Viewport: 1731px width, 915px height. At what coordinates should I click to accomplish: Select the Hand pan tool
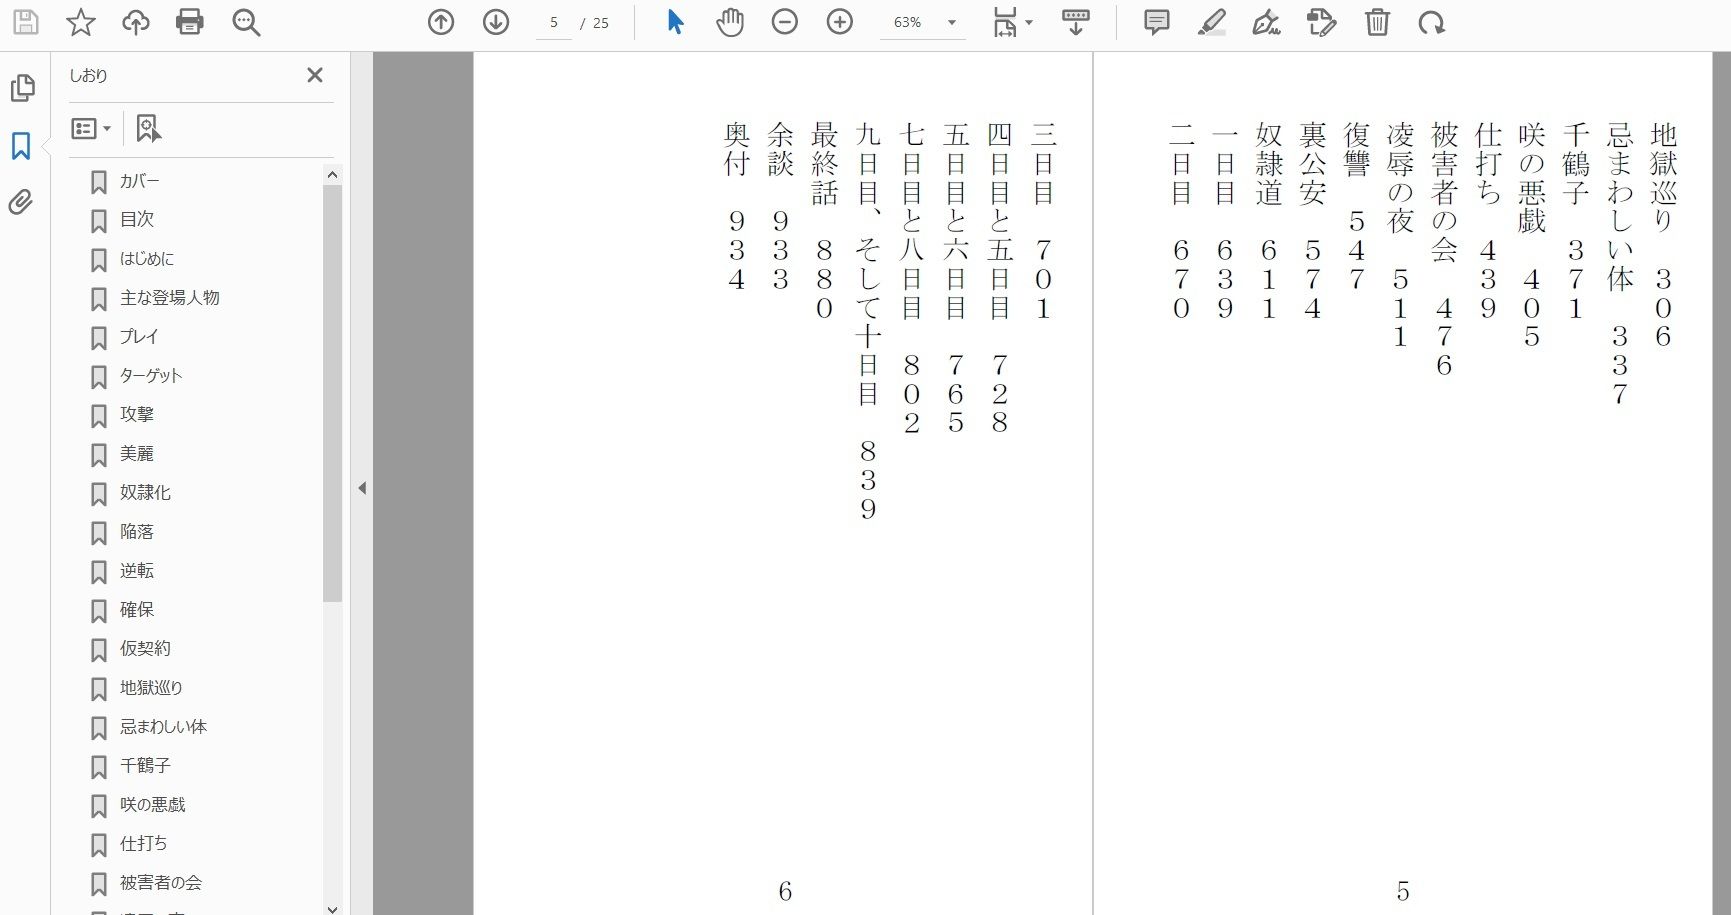click(x=730, y=22)
